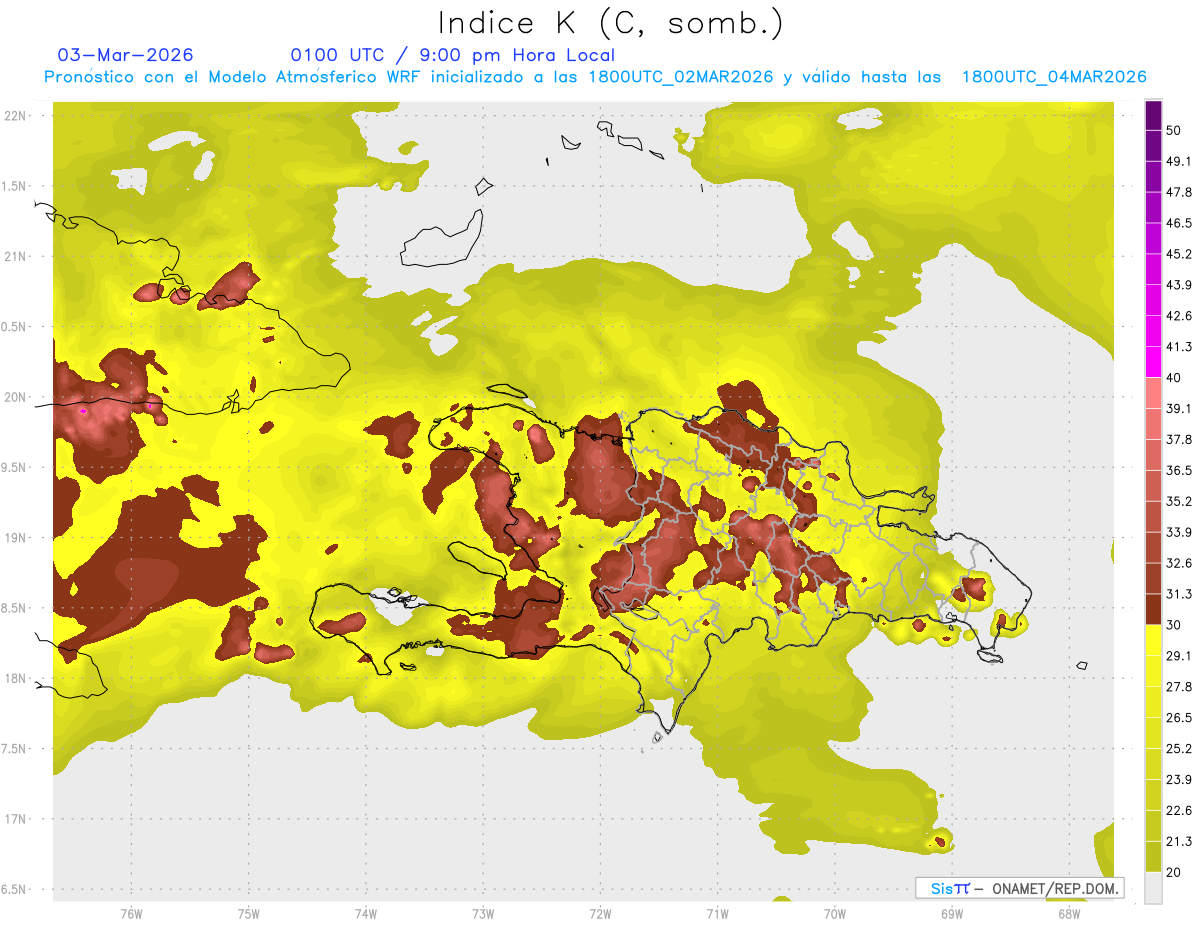Click the legend value "47.8"
1200x927 pixels.
(1179, 192)
